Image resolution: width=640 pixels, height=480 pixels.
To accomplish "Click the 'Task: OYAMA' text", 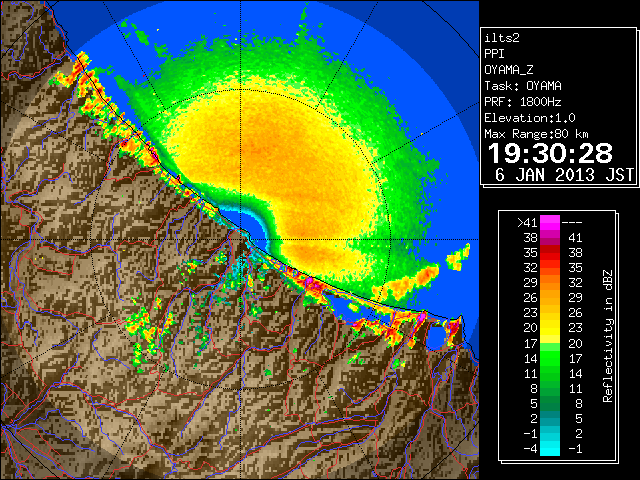I will (x=523, y=86).
